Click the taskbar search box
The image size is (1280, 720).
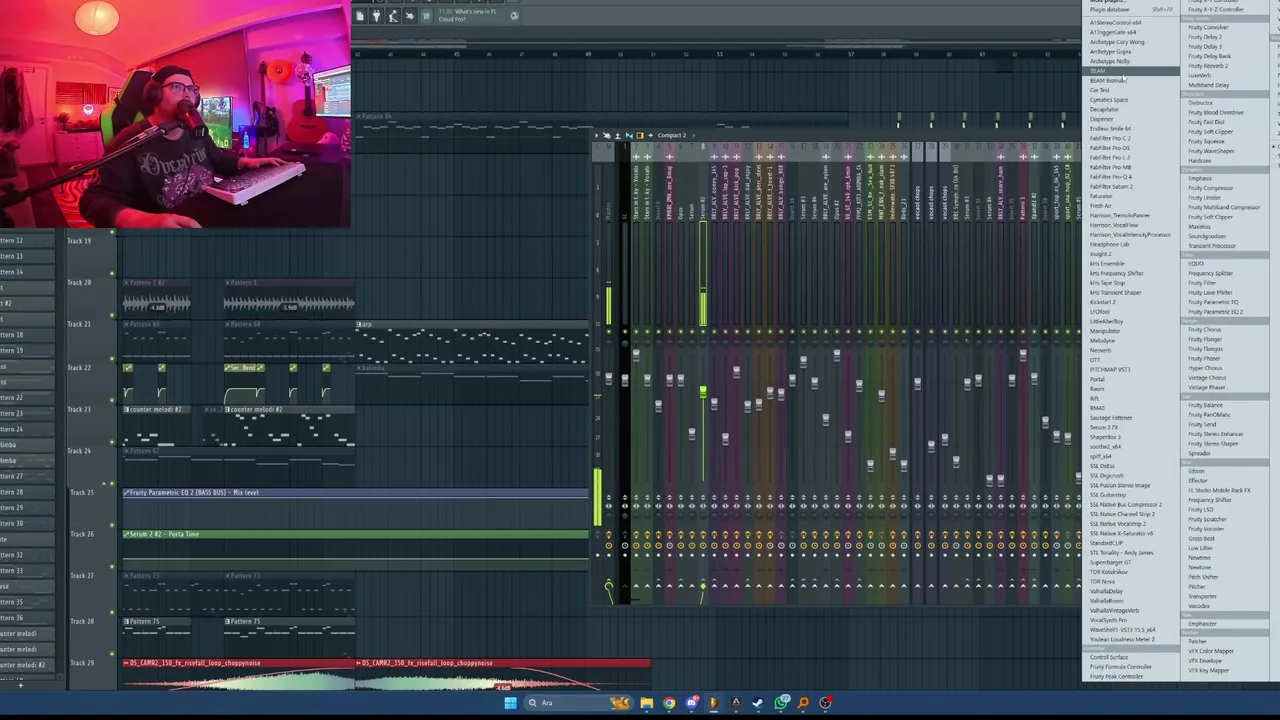click(578, 703)
